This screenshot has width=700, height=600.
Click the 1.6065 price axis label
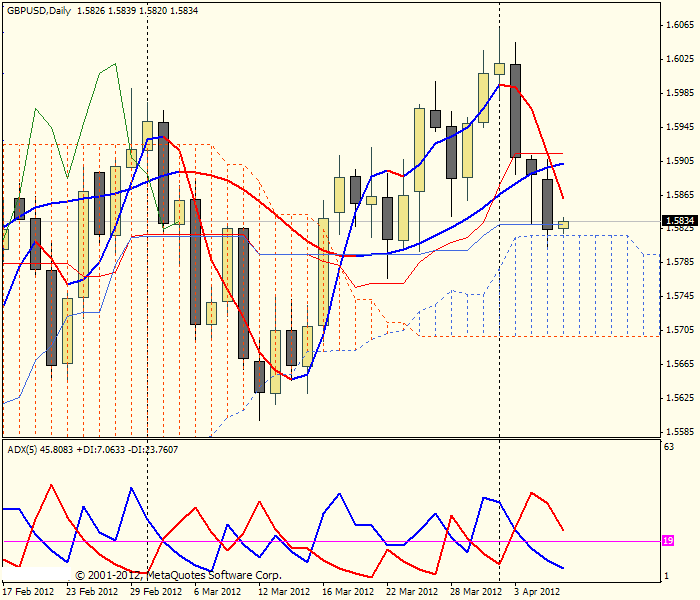tap(680, 25)
